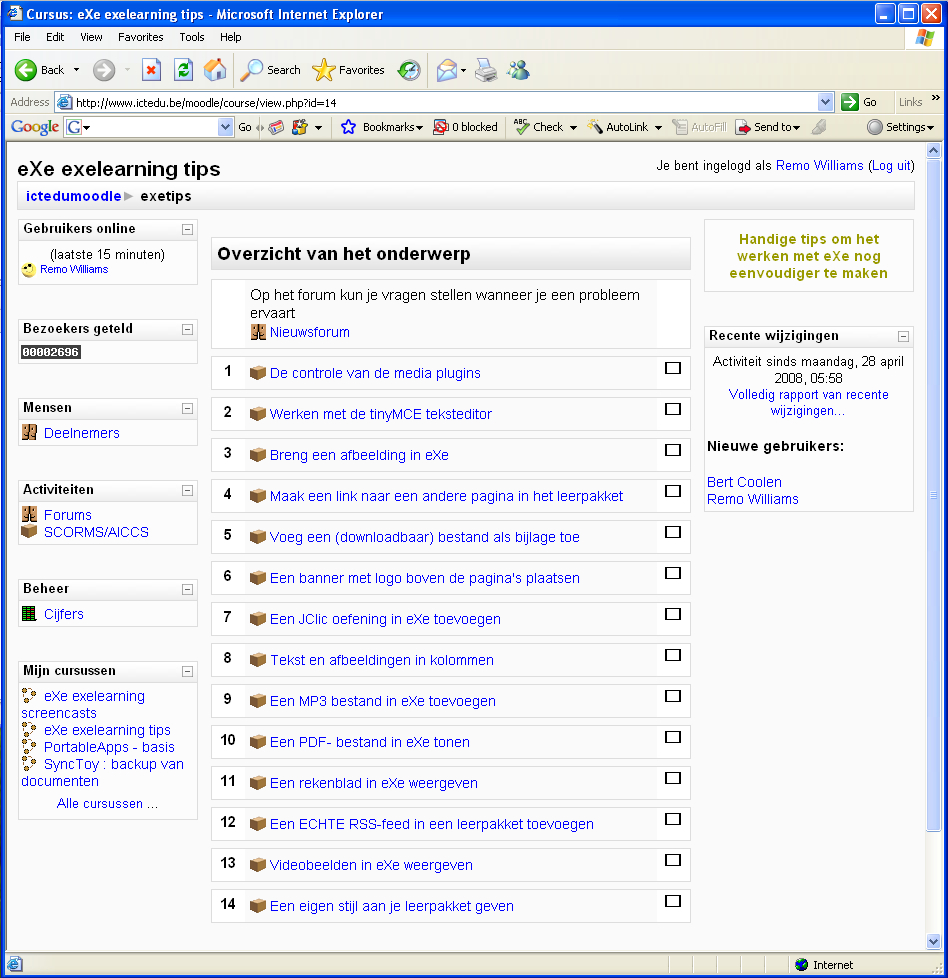Viewport: 948px width, 978px height.
Task: Click the ABC Check spelling icon
Action: click(x=521, y=127)
